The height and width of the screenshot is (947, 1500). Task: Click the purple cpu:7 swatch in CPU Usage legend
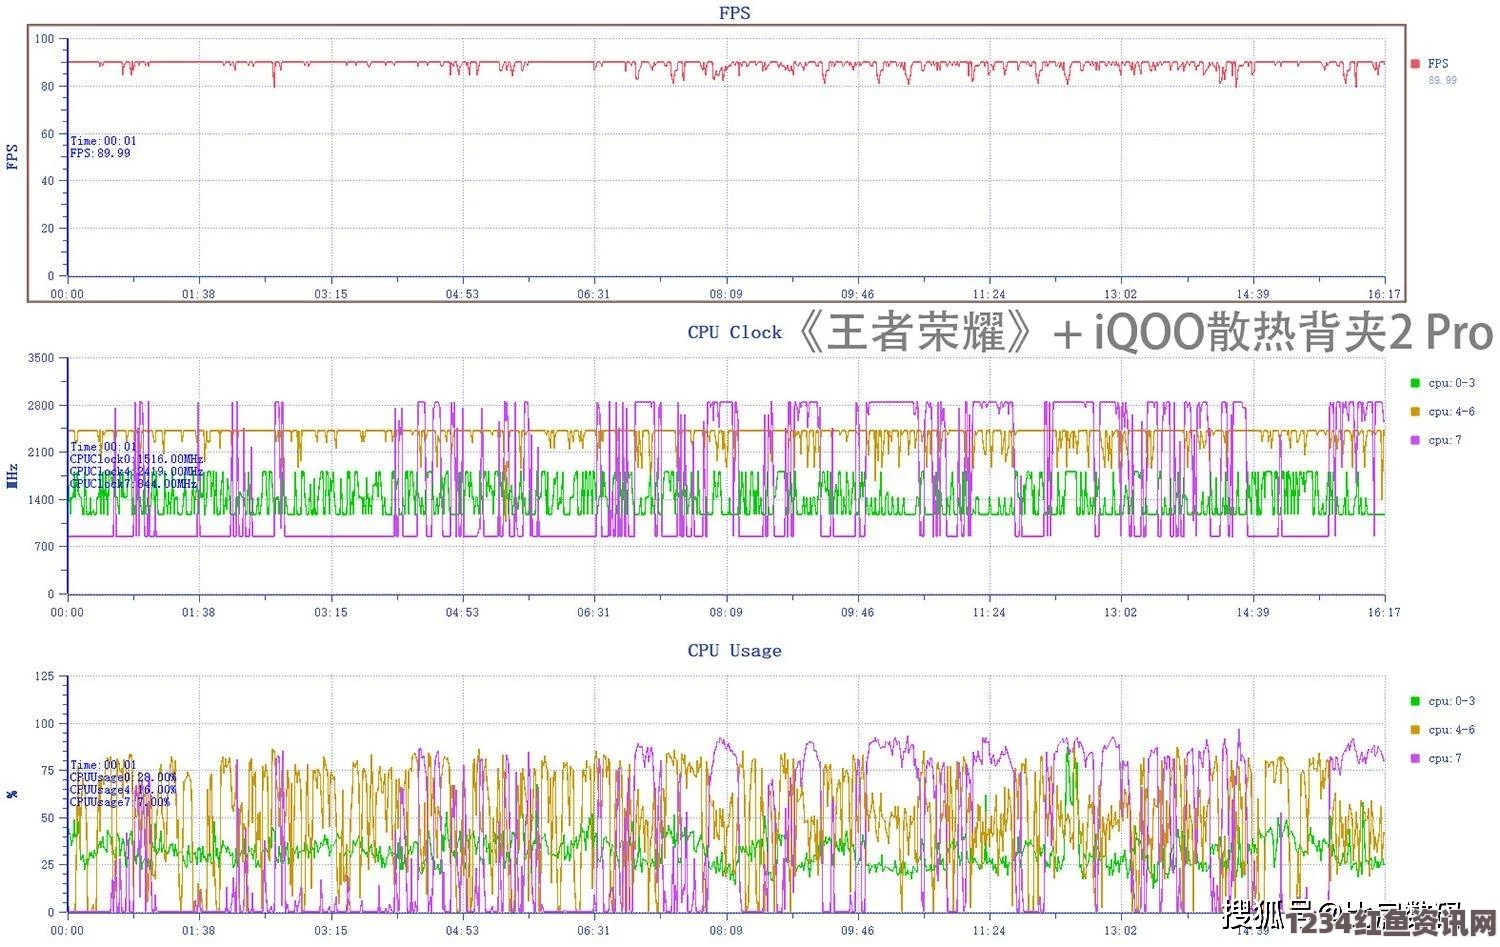1415,759
